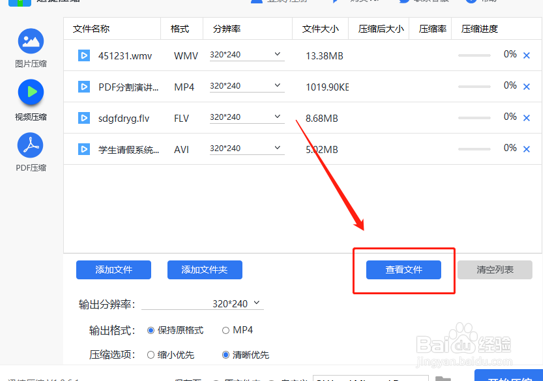This screenshot has width=543, height=381.
Task: Click progress bar for sdgfdryg.flv row
Action: pyautogui.click(x=474, y=118)
